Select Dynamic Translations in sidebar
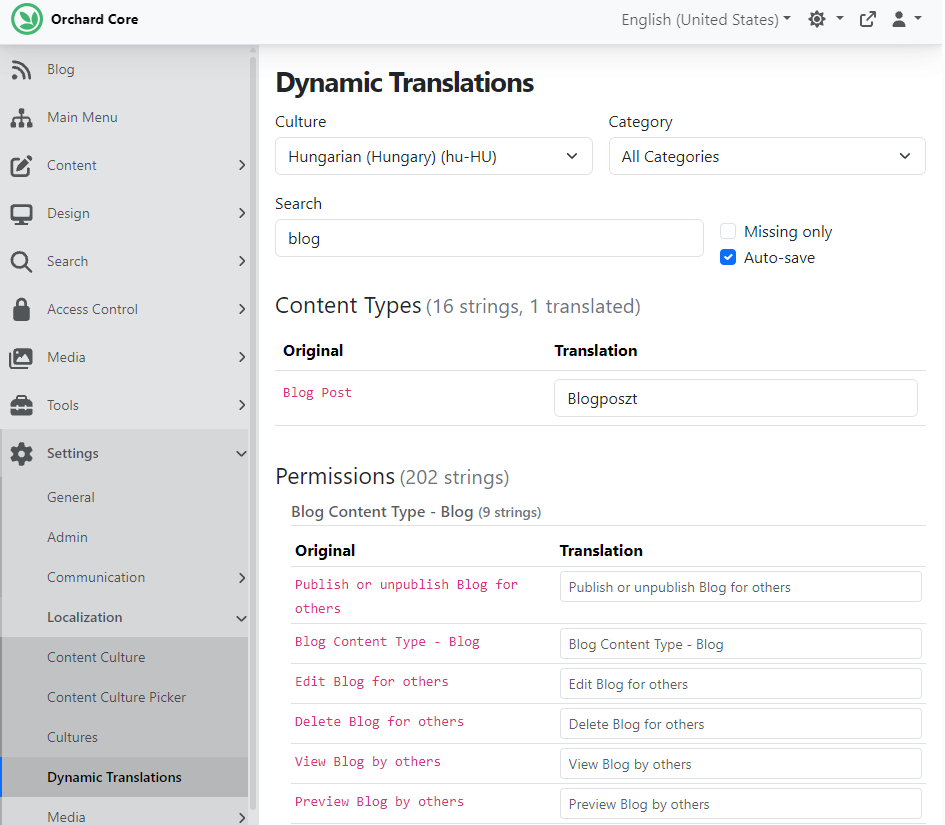 115,777
